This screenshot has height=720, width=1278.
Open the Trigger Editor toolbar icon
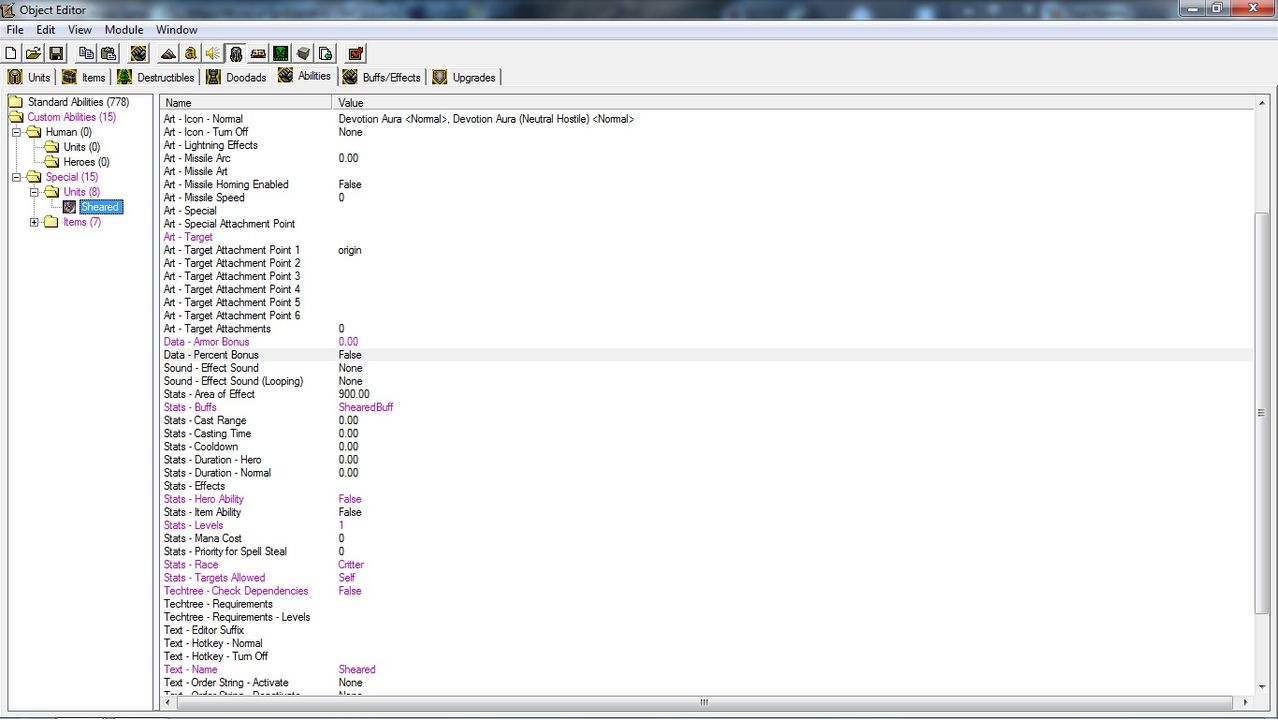191,53
